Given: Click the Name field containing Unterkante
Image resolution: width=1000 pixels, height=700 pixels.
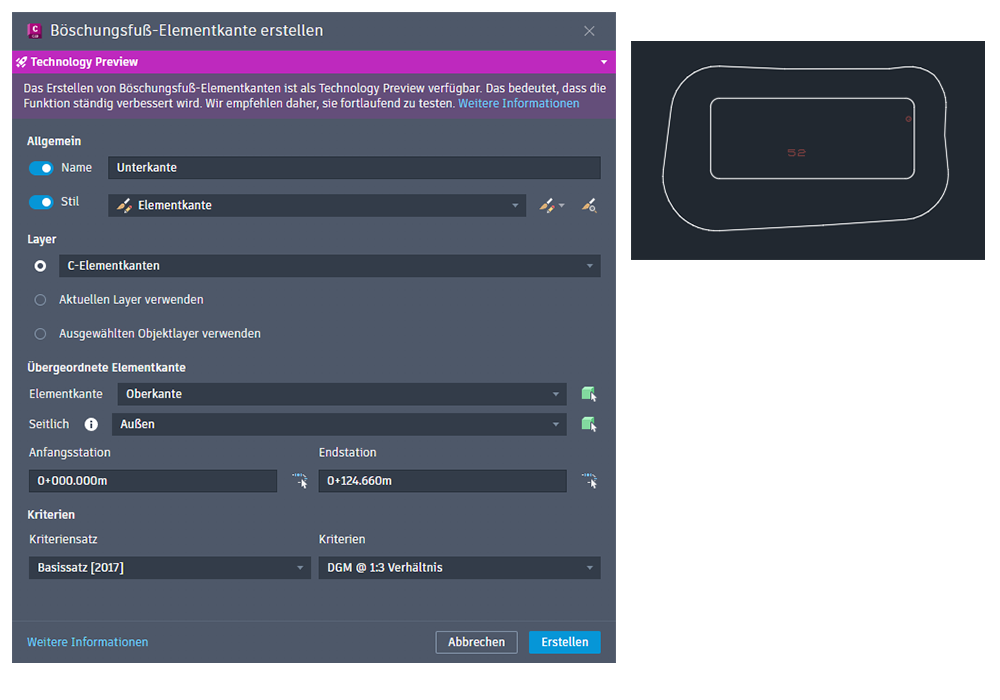Looking at the screenshot, I should click(x=354, y=168).
